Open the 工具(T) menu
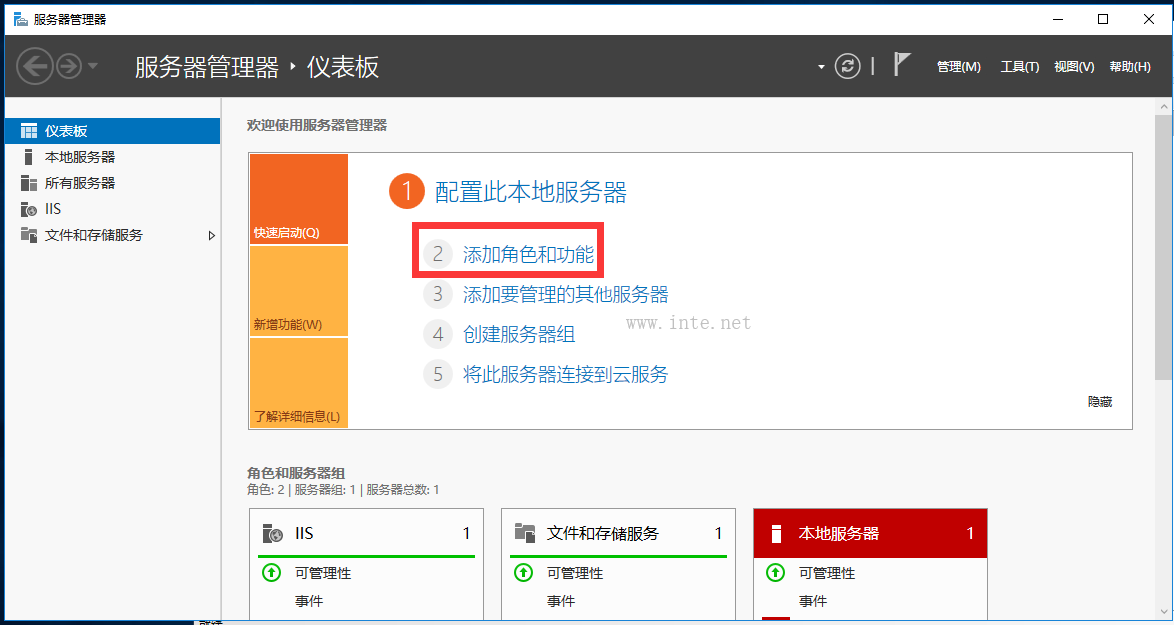The image size is (1174, 625). (1019, 67)
